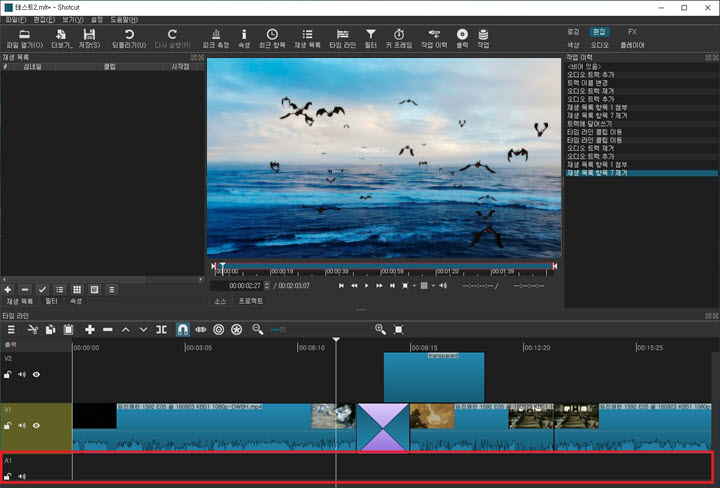Click the zoom timeline to fit icon
Screen dimensions: 720x488
coord(399,329)
